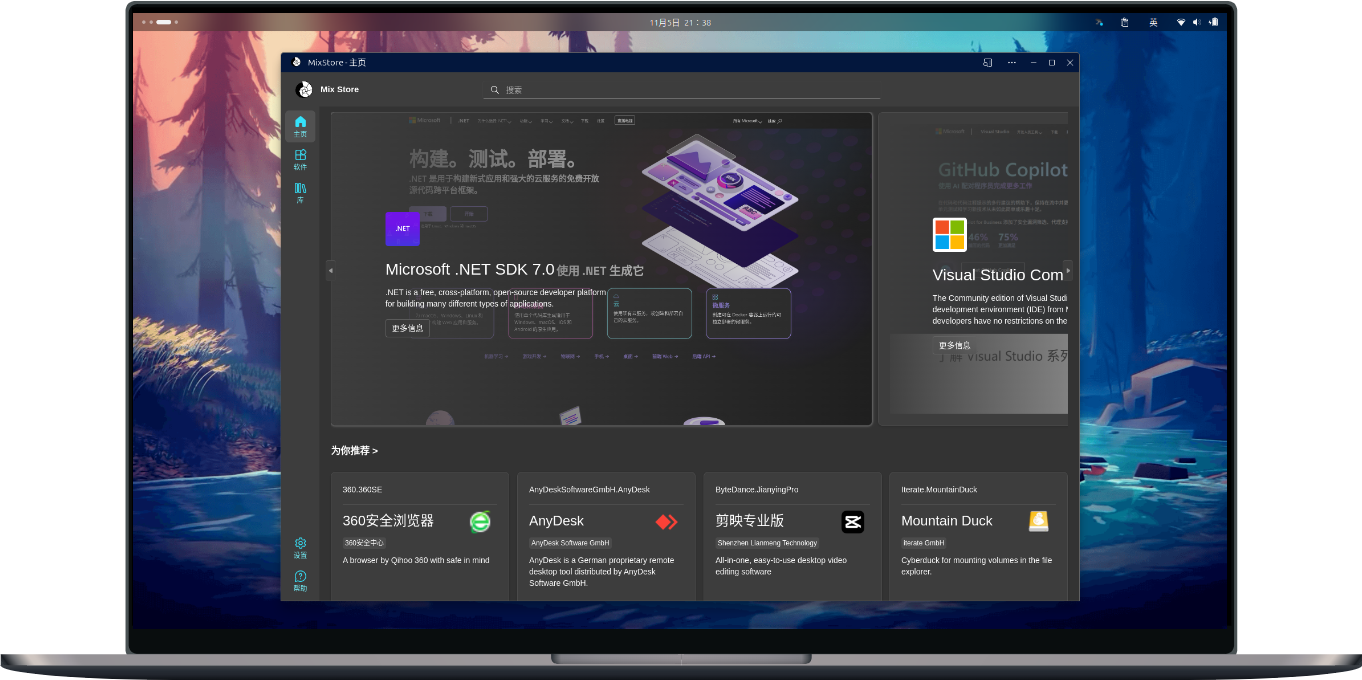Go to the 主页 home icon in sidebar

300,125
